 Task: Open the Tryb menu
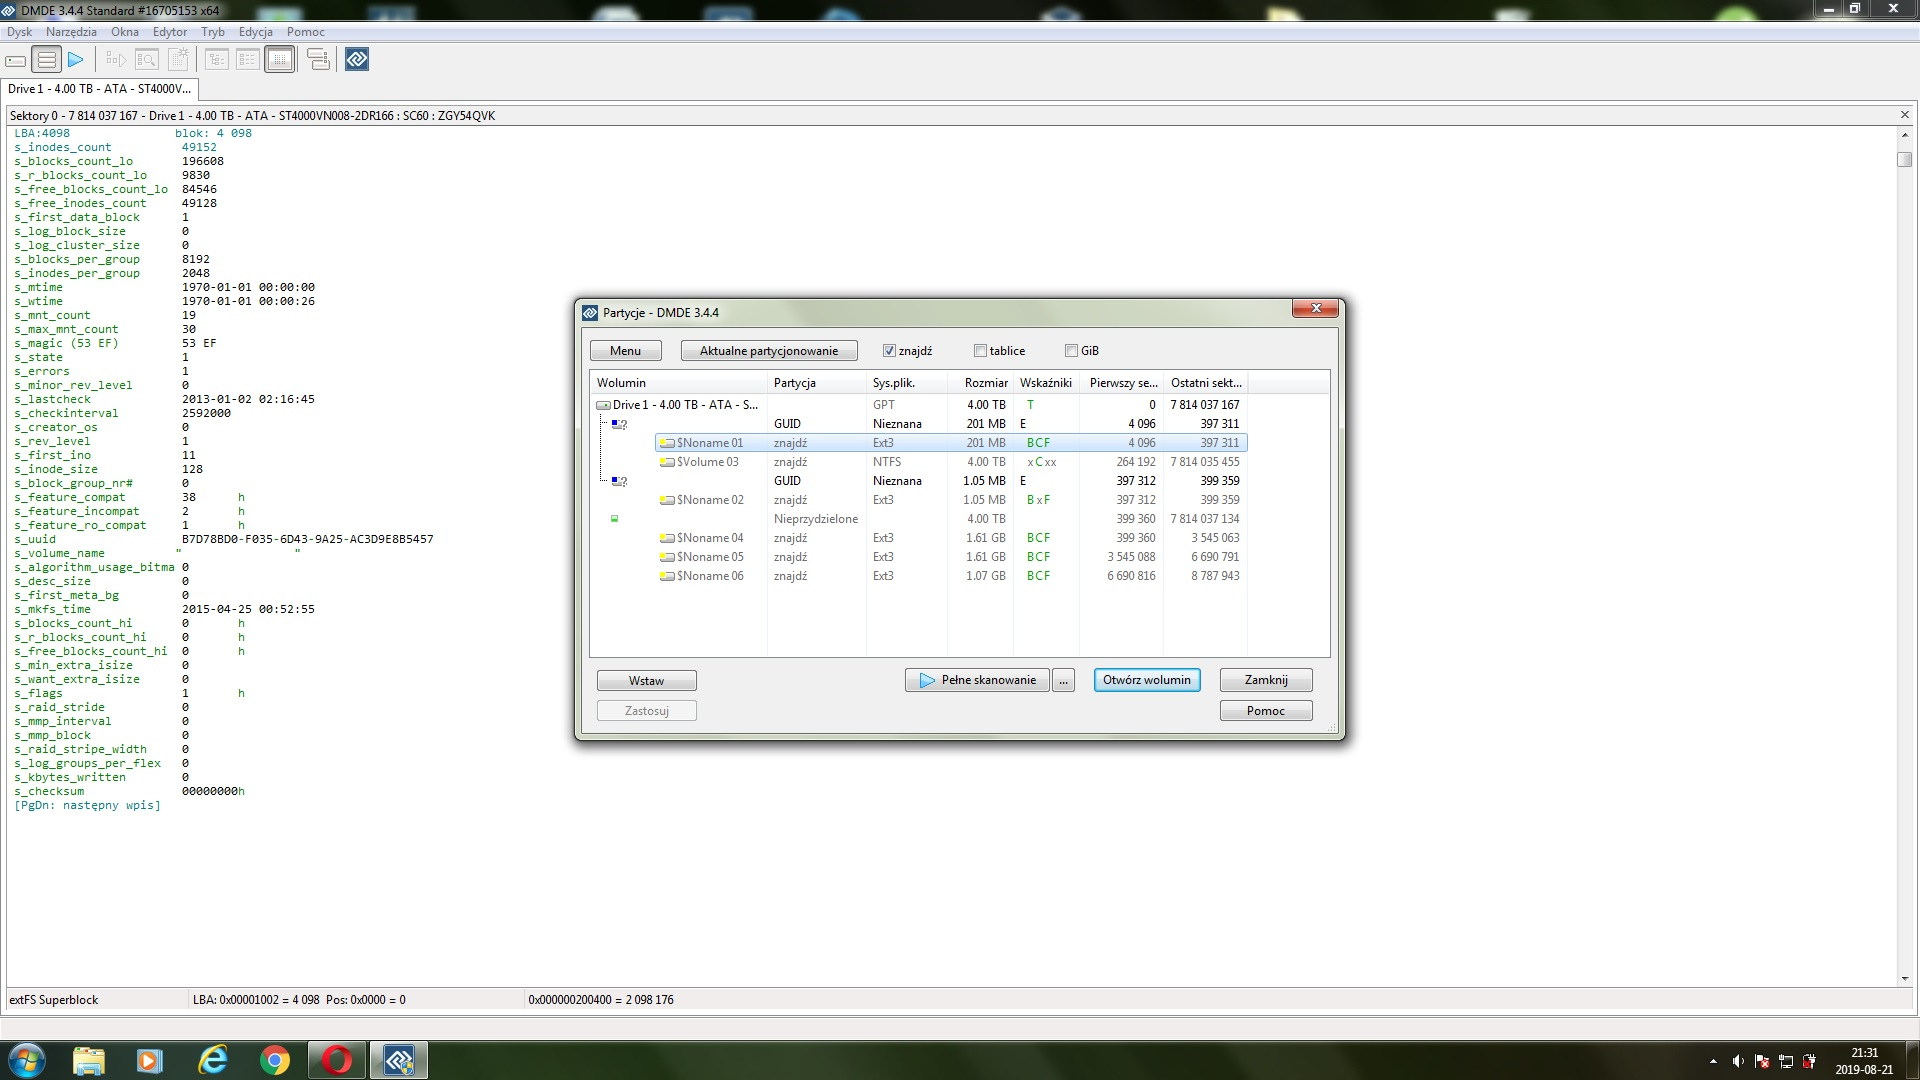[213, 32]
